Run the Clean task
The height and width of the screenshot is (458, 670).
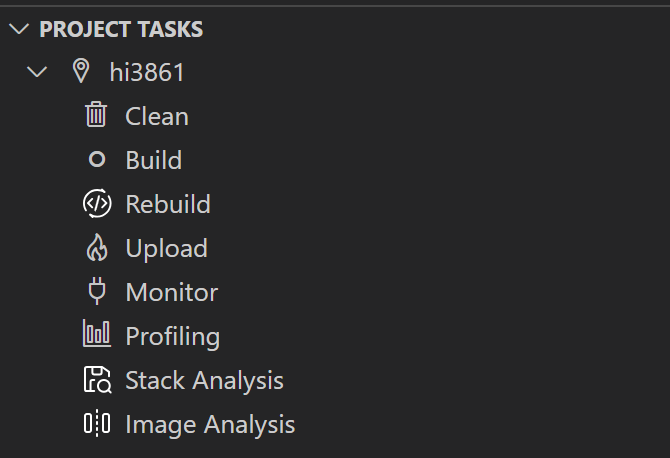pyautogui.click(x=157, y=116)
